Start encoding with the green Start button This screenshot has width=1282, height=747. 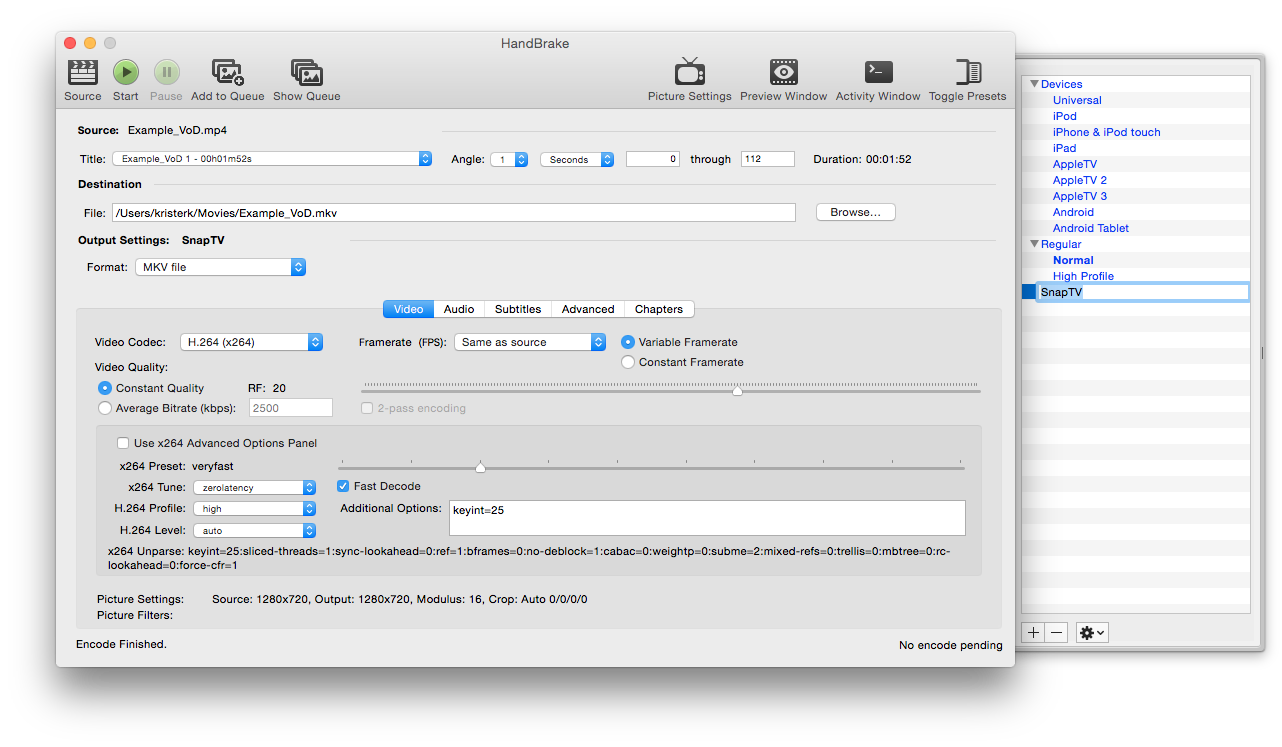(126, 72)
